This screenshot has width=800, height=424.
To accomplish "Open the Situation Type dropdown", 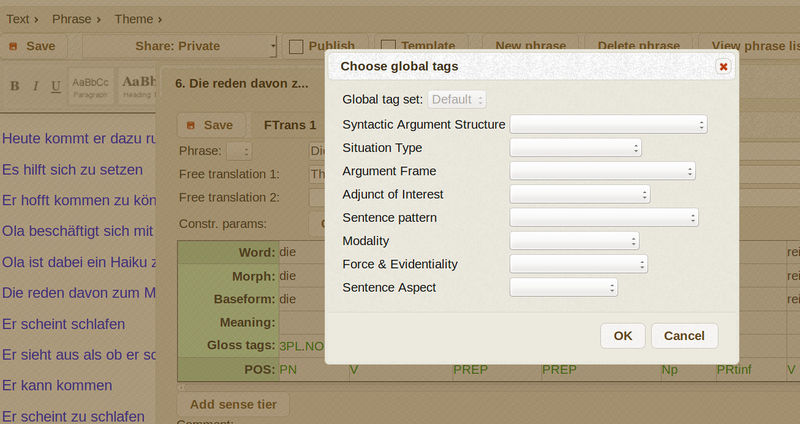I will [x=575, y=148].
